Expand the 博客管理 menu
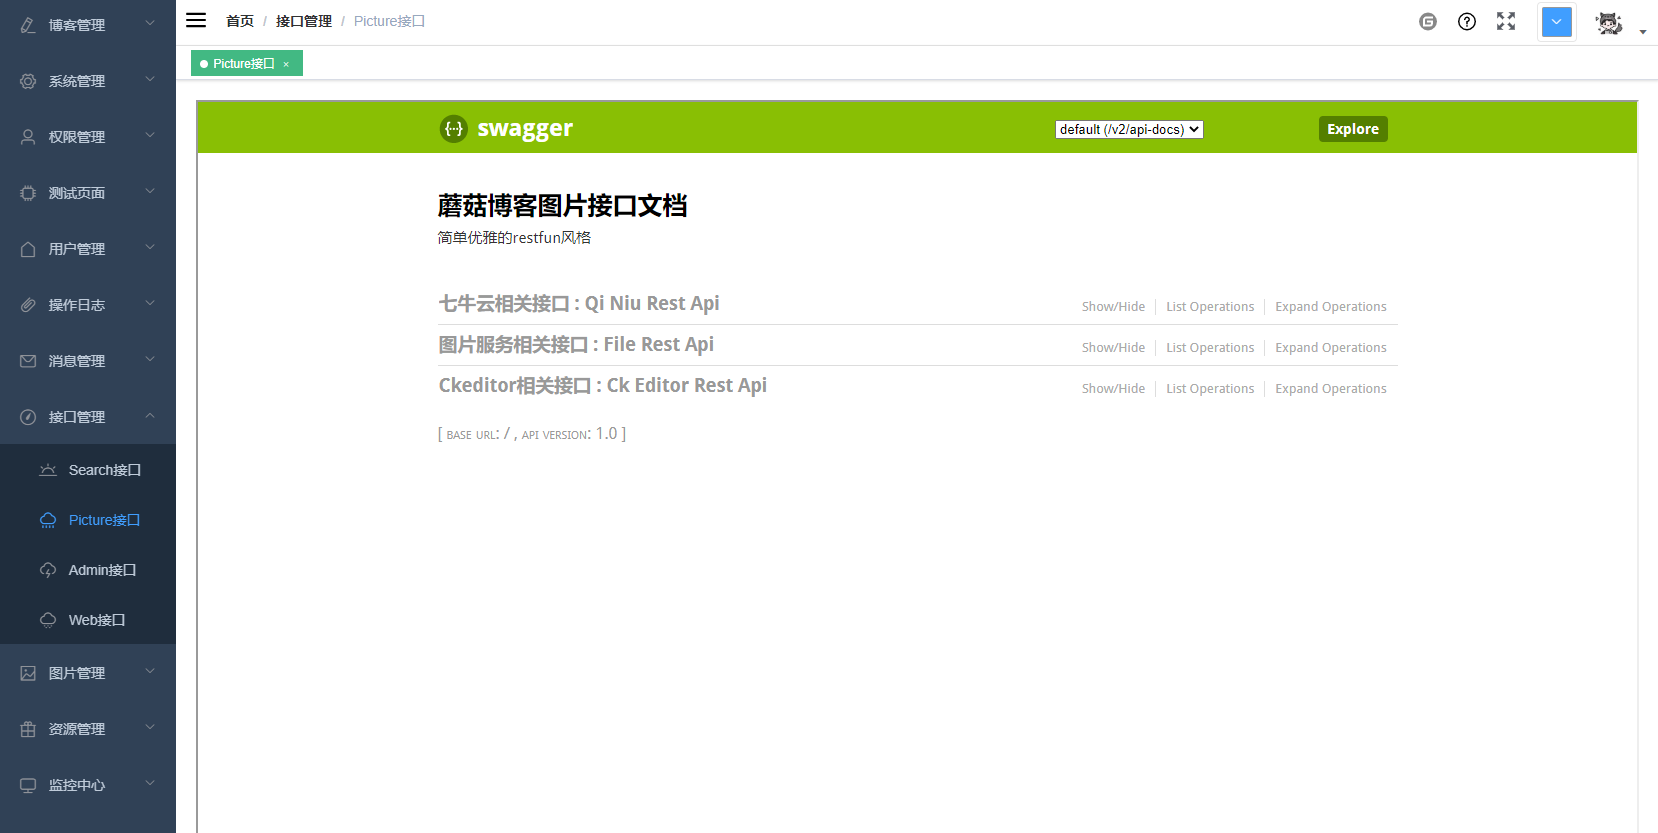The image size is (1658, 833). 88,25
